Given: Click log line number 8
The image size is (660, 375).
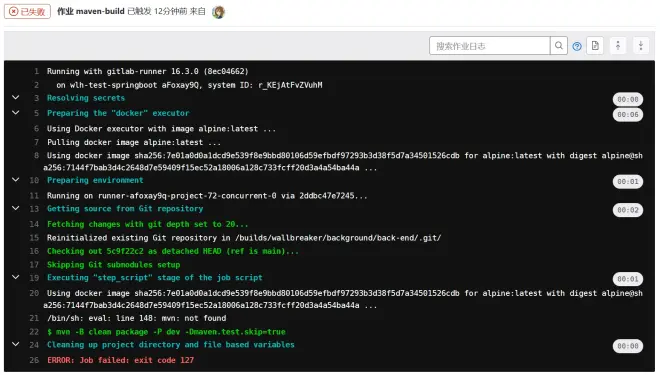Looking at the screenshot, I should tap(37, 155).
